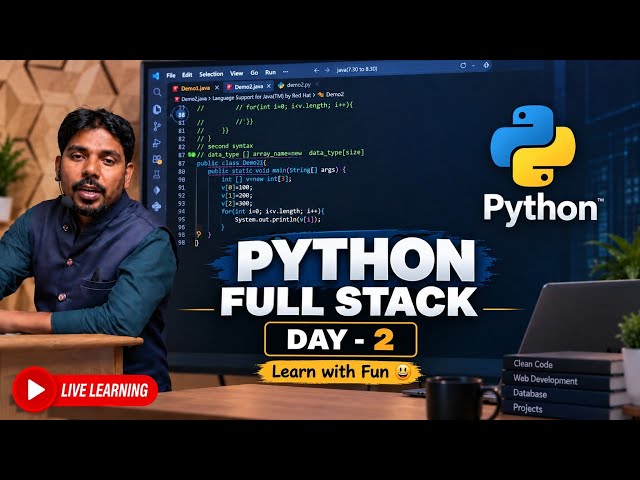Click the 'Database' book spine
This screenshot has width=640, height=480.
pyautogui.click(x=563, y=396)
